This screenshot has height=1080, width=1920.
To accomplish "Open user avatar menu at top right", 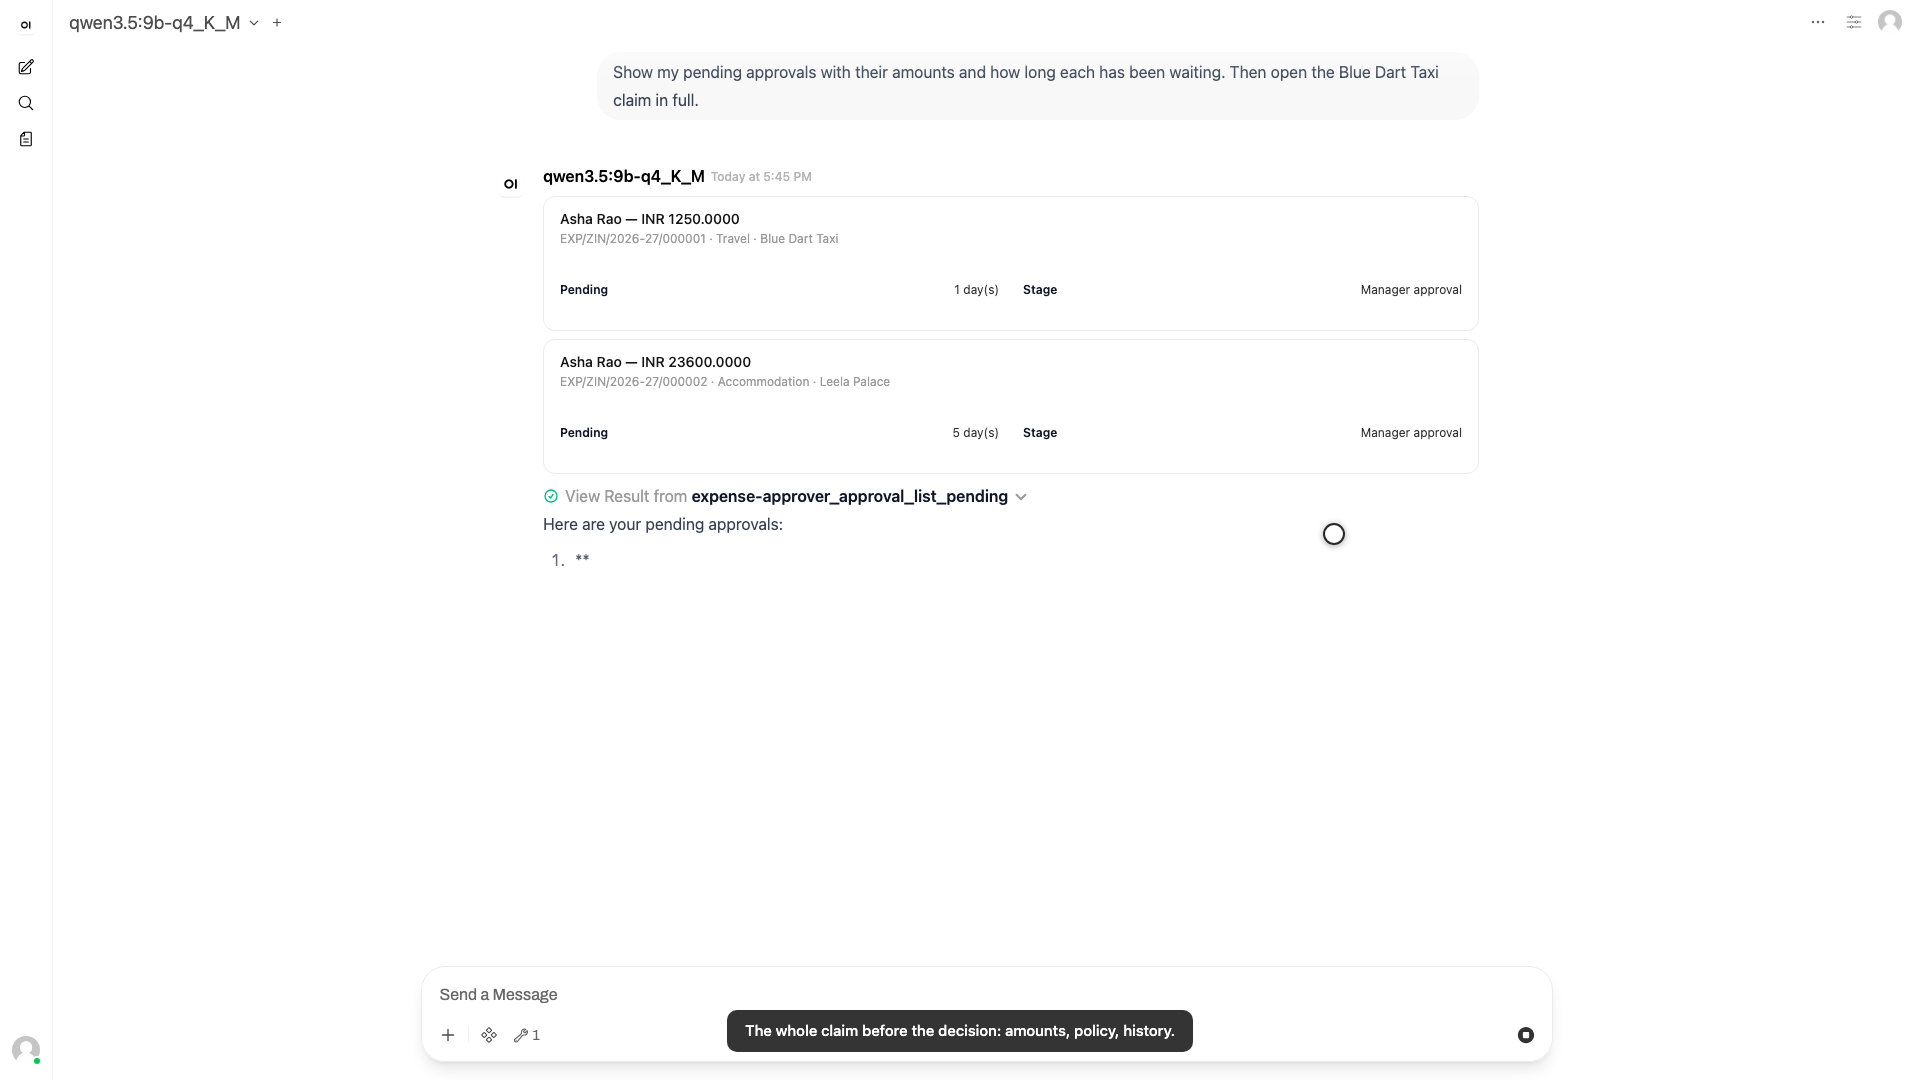I will [x=1890, y=22].
